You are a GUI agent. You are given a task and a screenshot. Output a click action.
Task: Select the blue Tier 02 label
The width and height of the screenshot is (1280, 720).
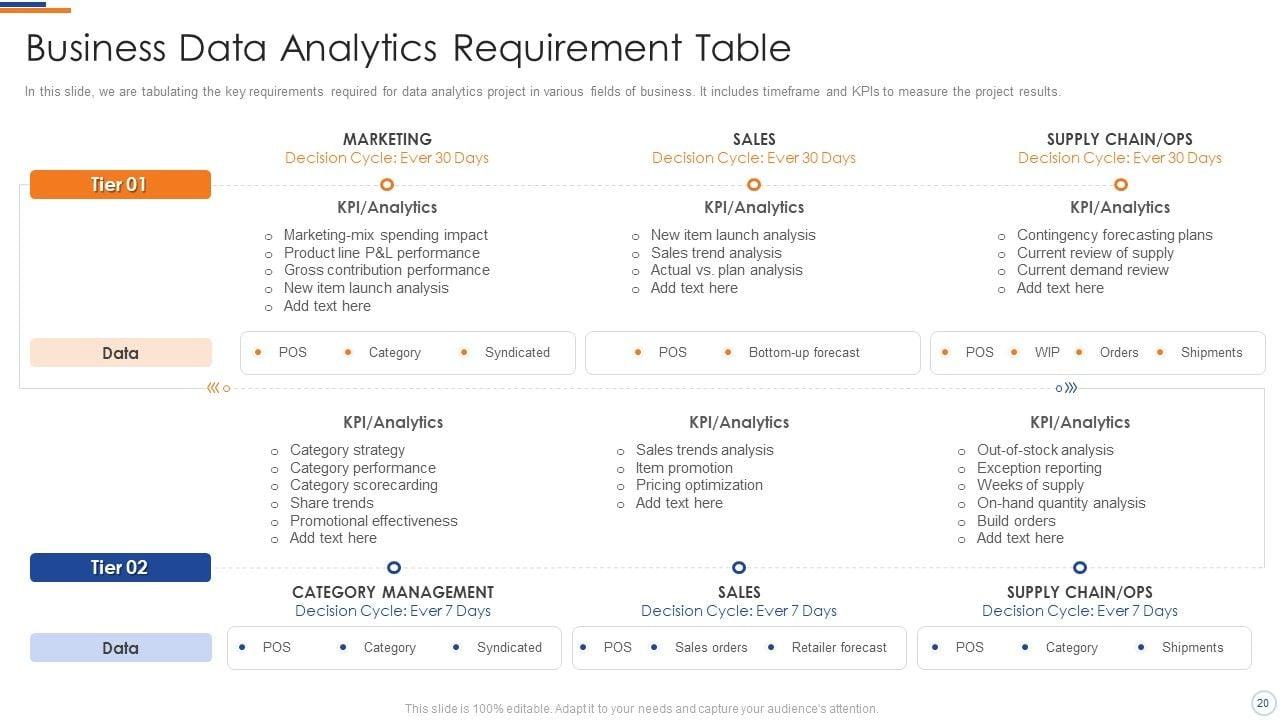tap(120, 568)
